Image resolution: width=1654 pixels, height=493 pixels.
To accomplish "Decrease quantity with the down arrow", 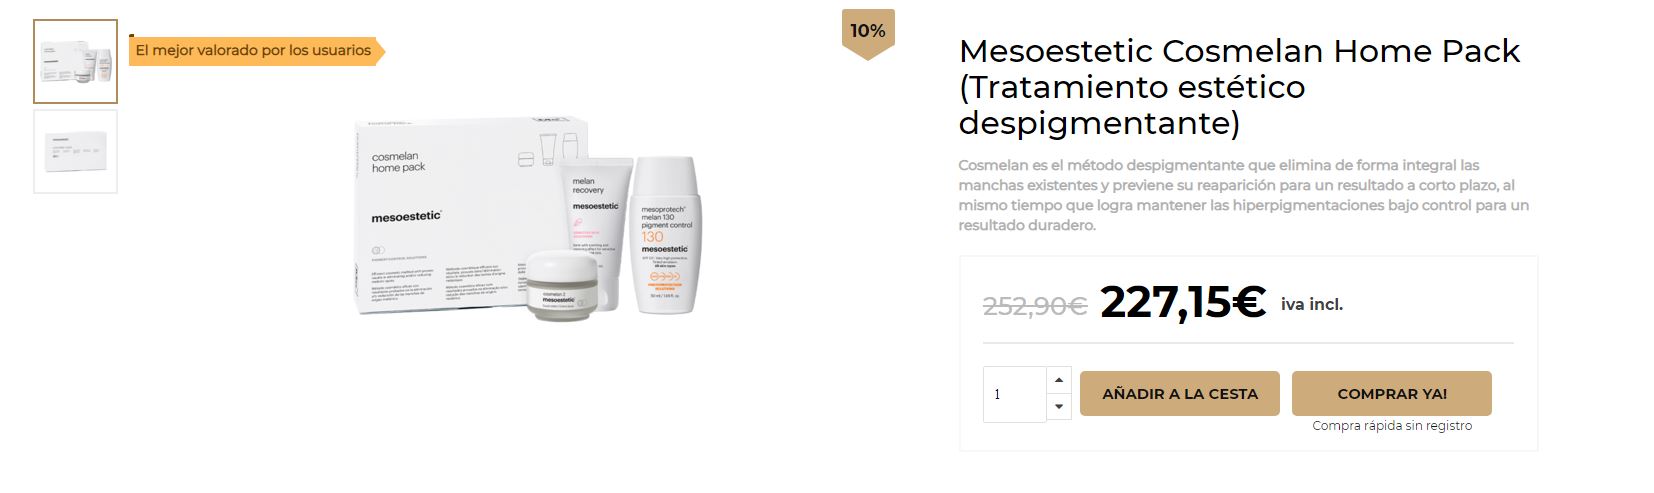I will pyautogui.click(x=1059, y=406).
